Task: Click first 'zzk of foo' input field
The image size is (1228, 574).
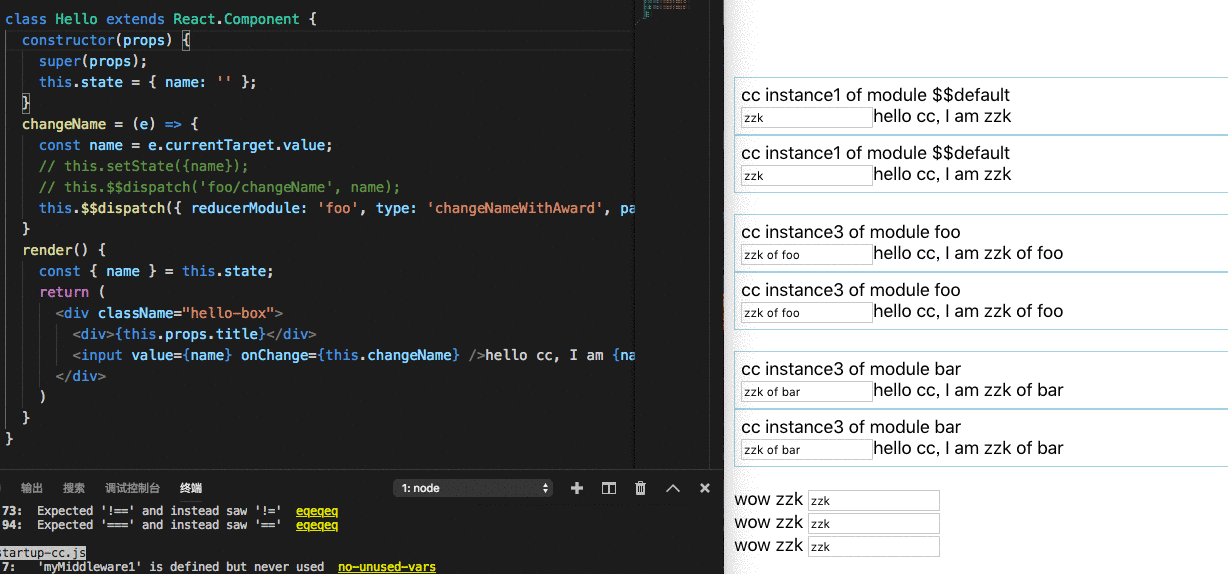Action: (806, 254)
